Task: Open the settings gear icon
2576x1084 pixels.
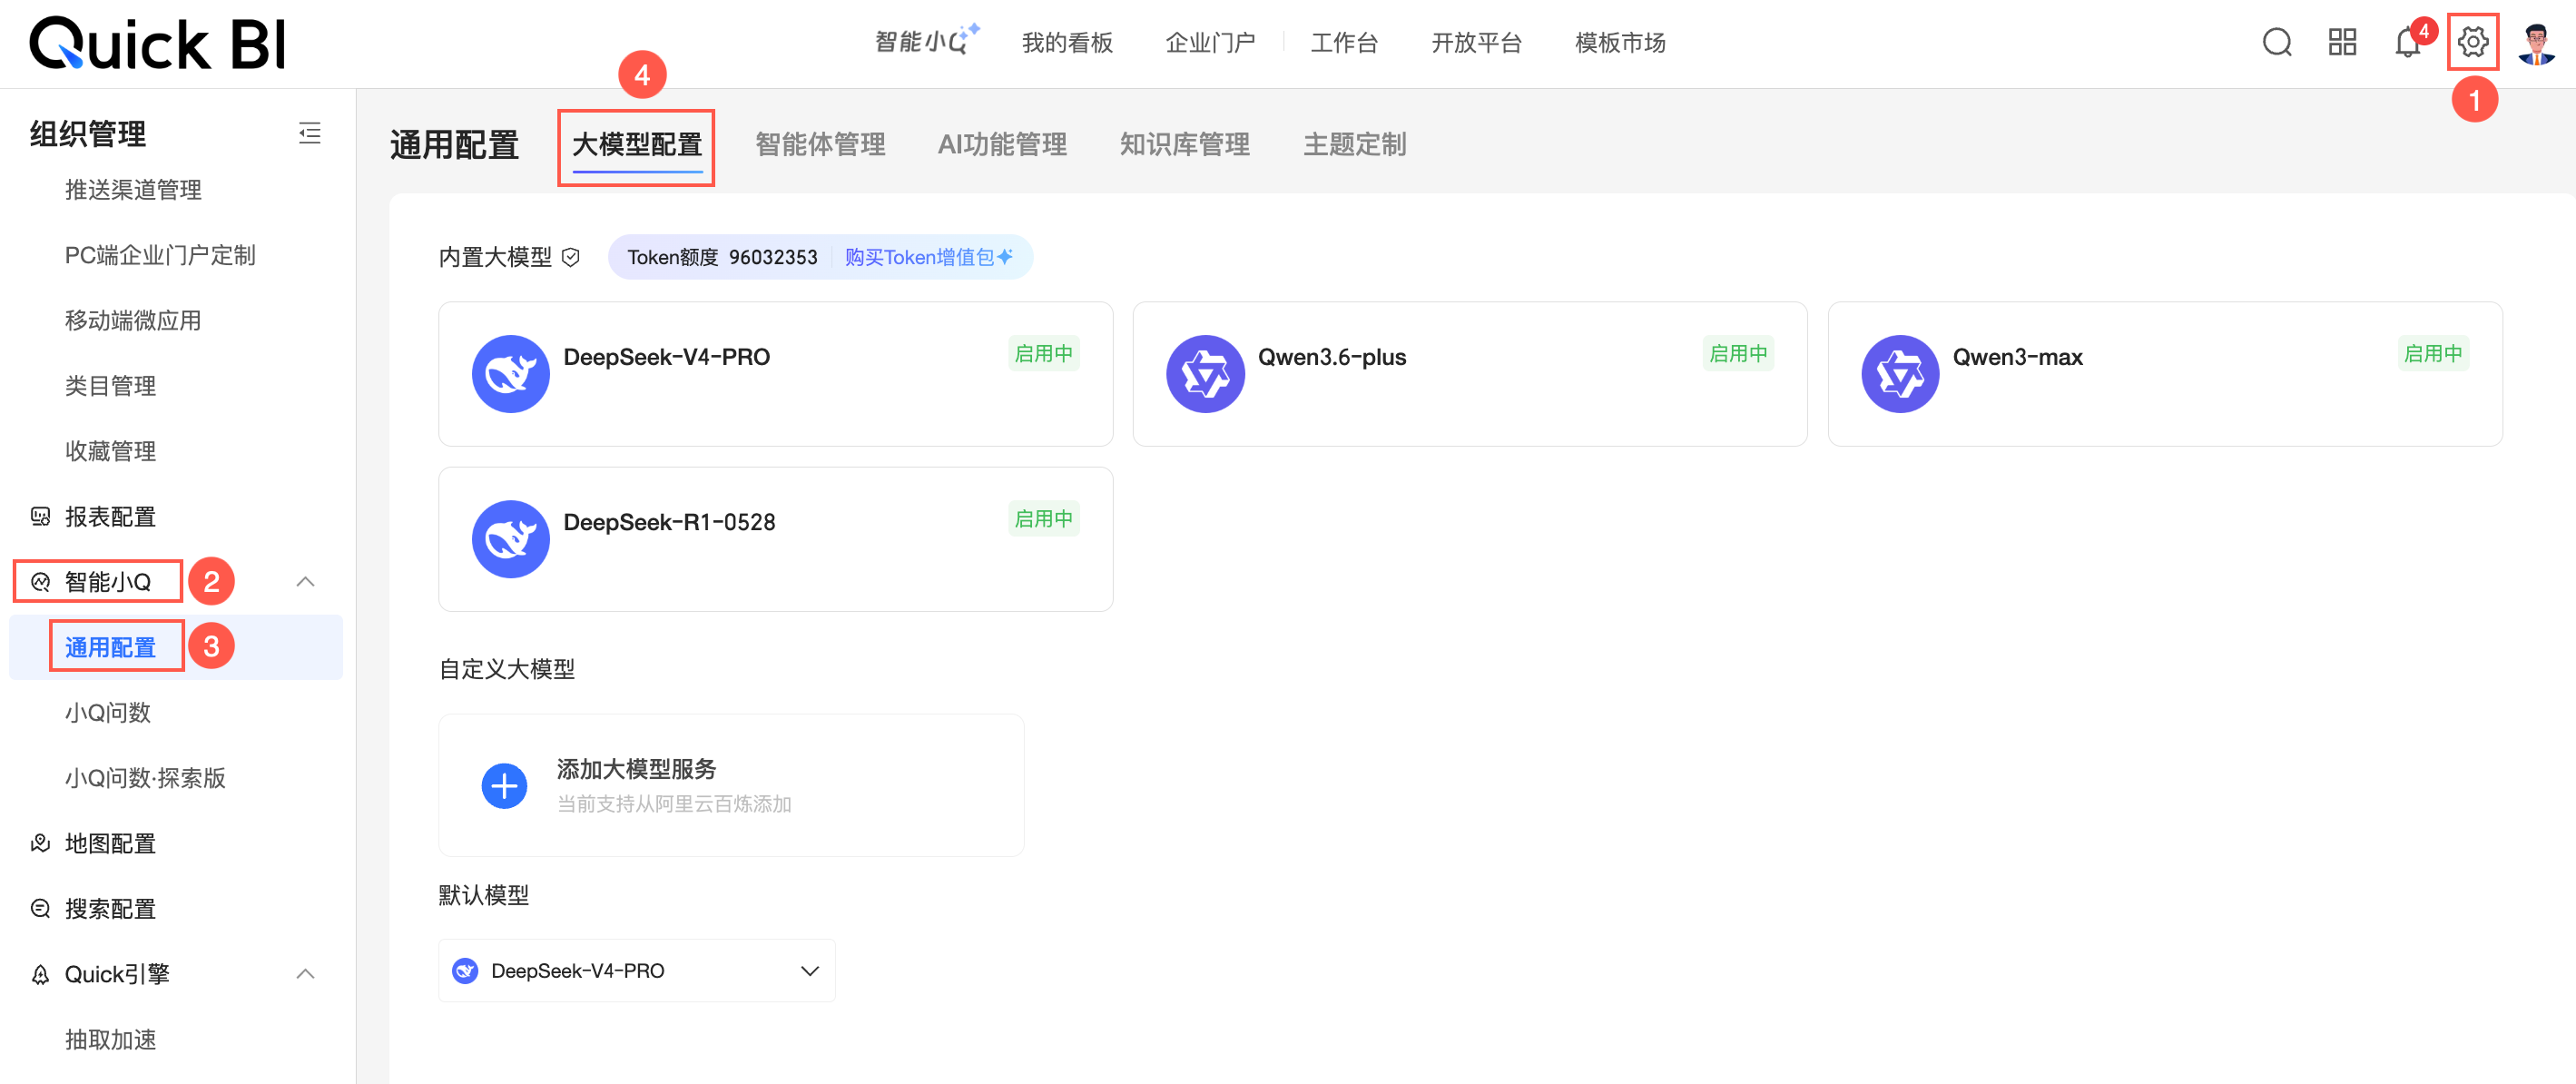Action: tap(2473, 42)
